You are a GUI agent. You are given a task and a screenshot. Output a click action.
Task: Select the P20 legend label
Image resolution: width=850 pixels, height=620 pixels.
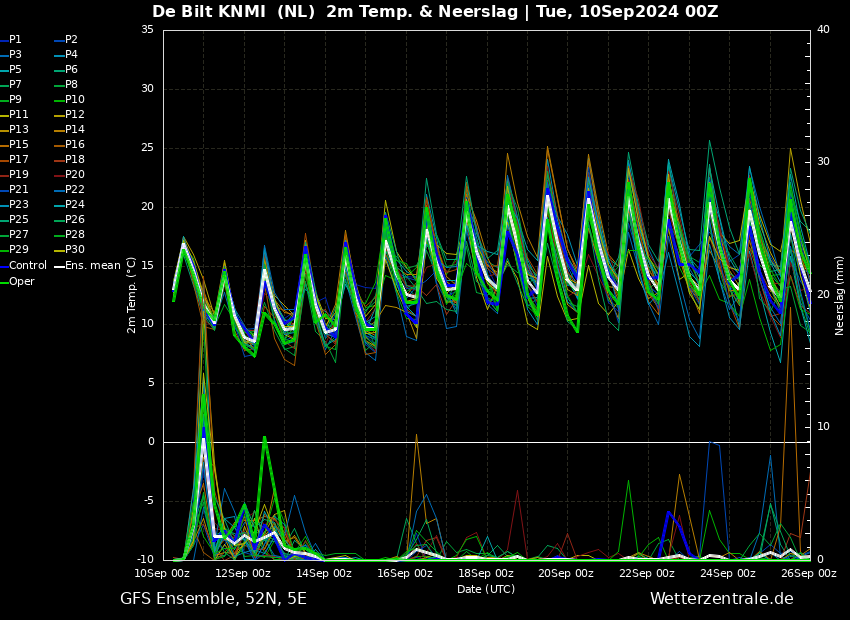(74, 175)
